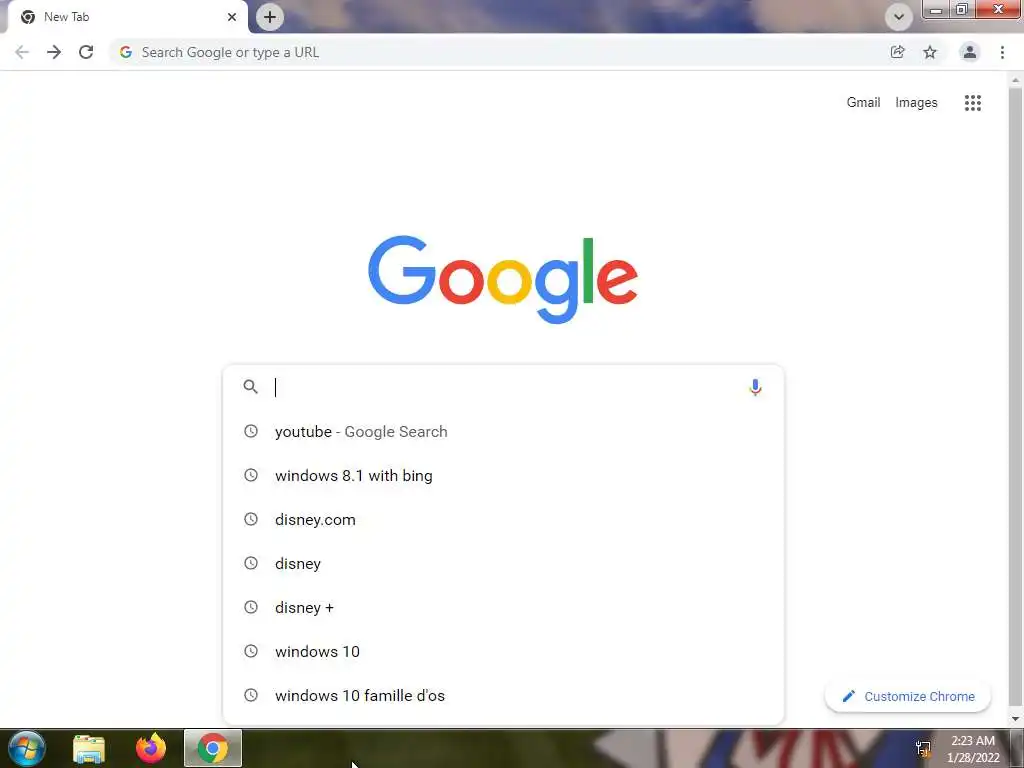Expand the tab search dropdown arrow

point(899,17)
